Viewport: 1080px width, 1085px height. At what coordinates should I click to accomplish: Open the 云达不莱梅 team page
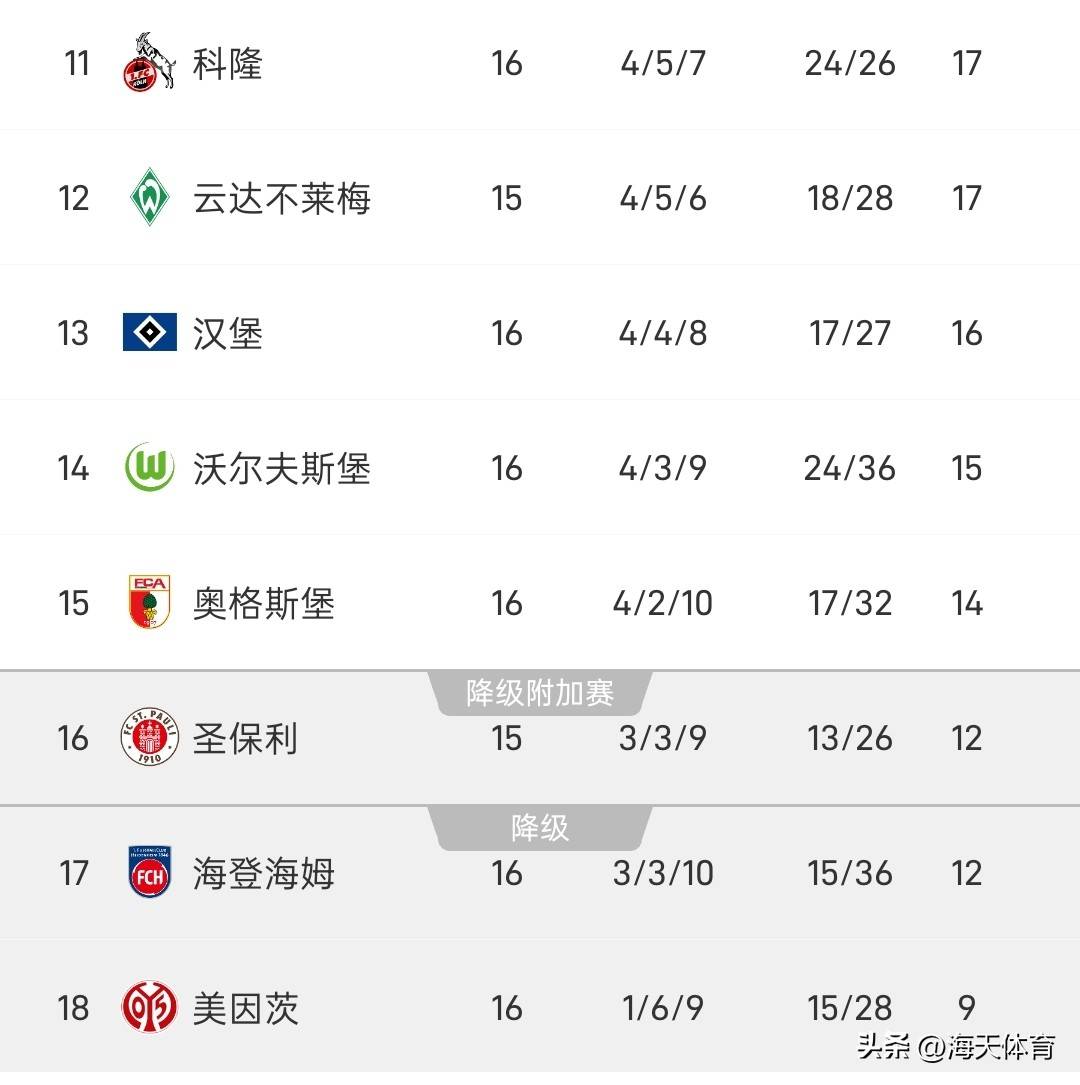click(282, 198)
